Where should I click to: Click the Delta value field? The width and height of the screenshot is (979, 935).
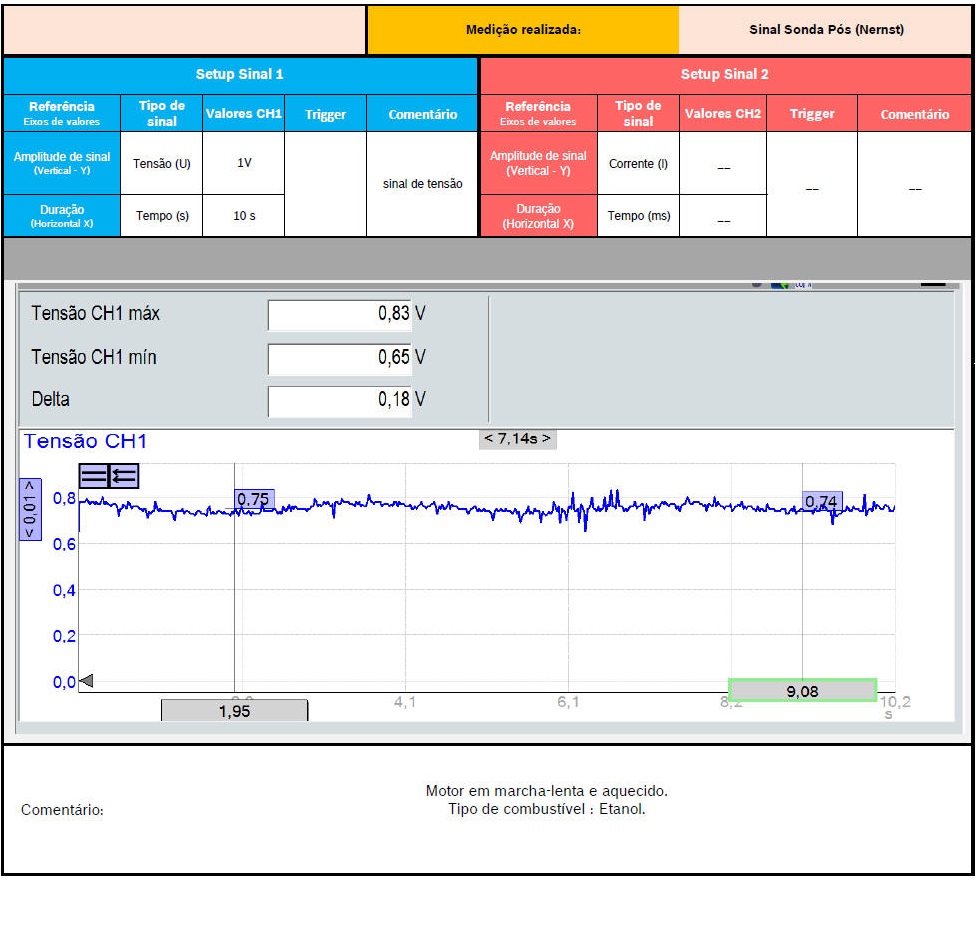pyautogui.click(x=340, y=400)
